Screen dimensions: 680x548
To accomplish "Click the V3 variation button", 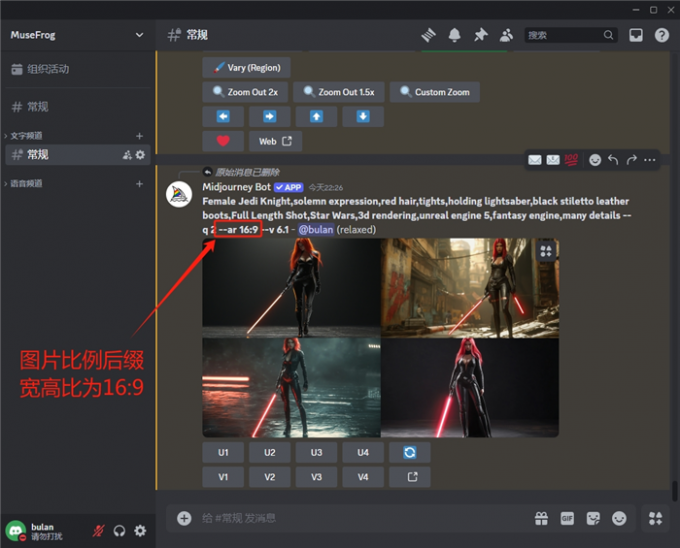I will [x=316, y=477].
